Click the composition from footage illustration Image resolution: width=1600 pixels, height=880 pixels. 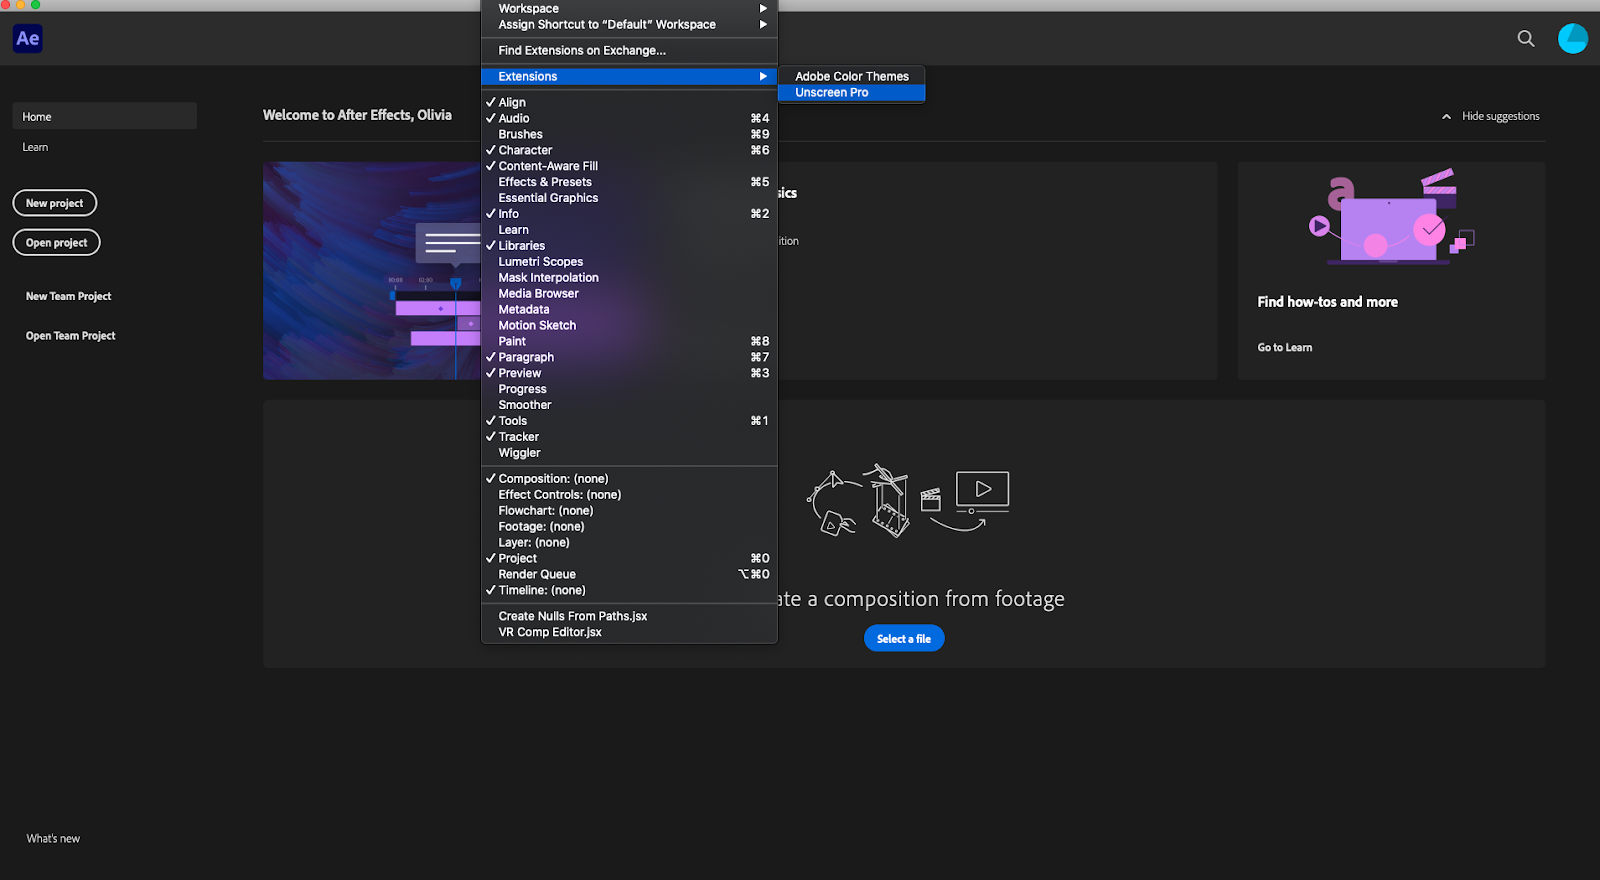pyautogui.click(x=908, y=500)
